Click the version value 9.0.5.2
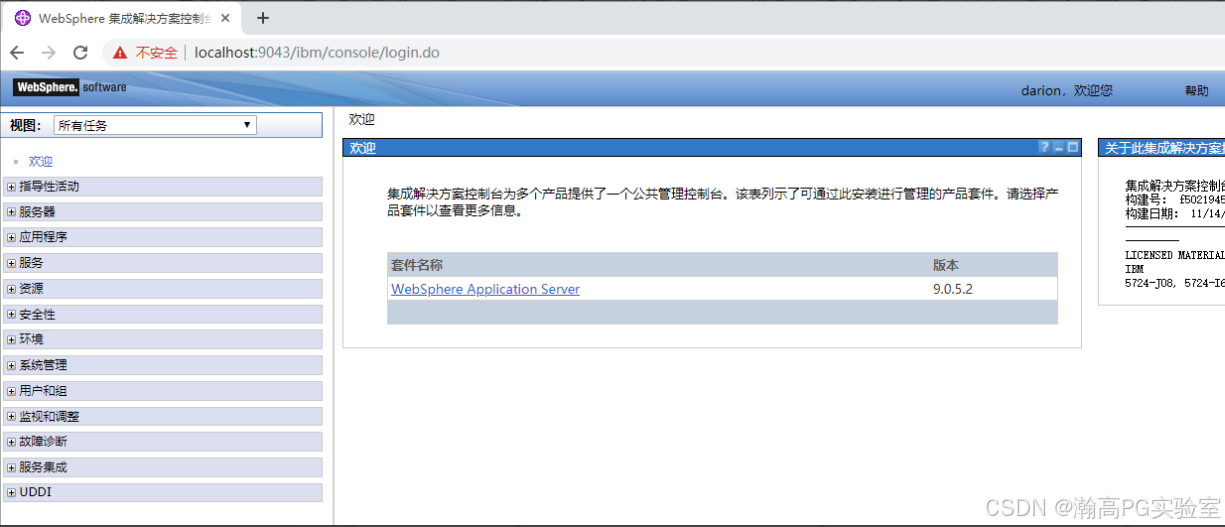 (953, 289)
